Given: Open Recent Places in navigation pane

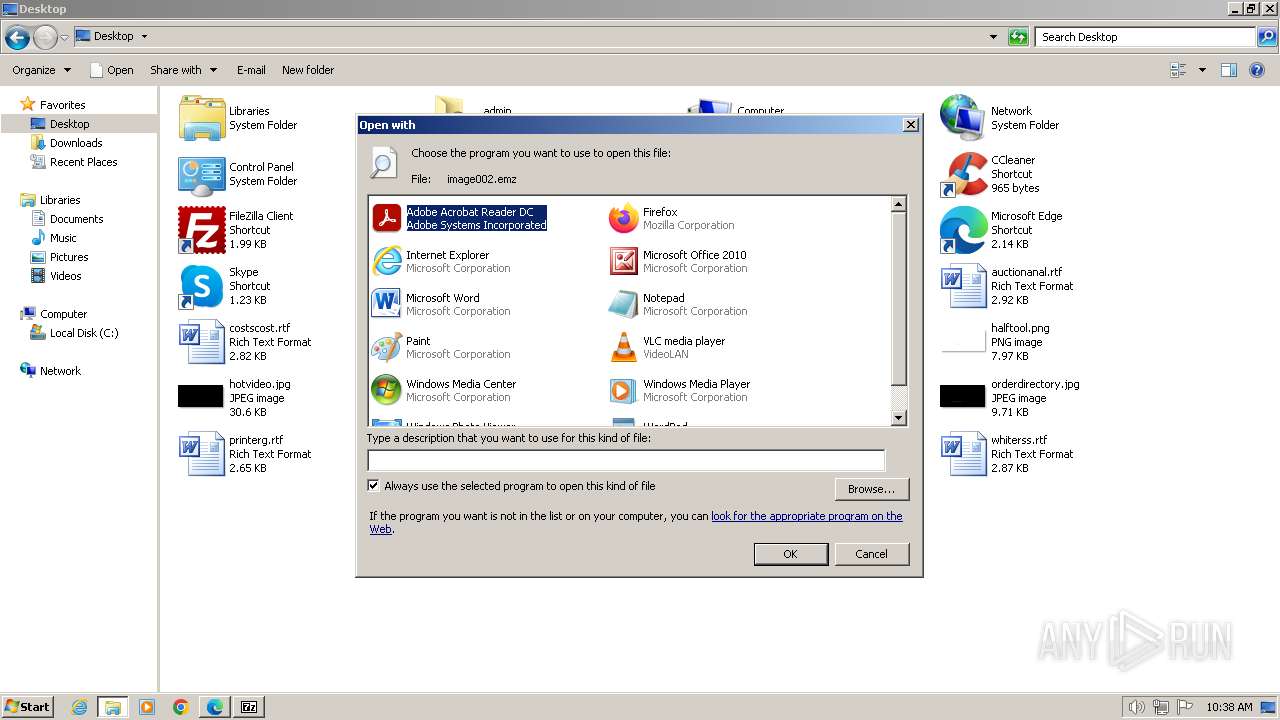Looking at the screenshot, I should (x=83, y=162).
